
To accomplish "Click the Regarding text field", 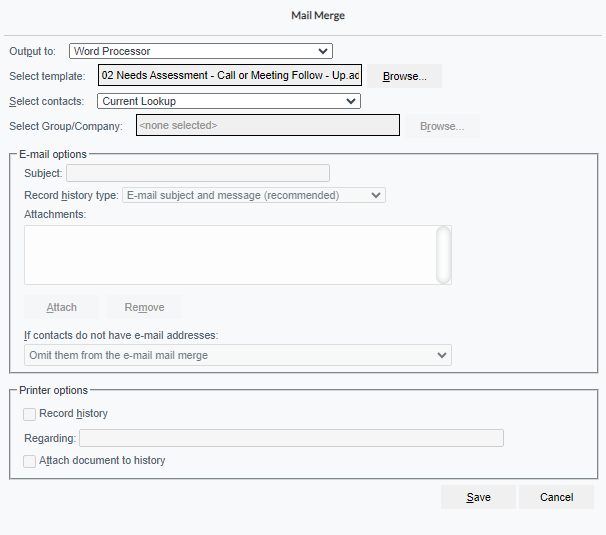I will point(291,438).
